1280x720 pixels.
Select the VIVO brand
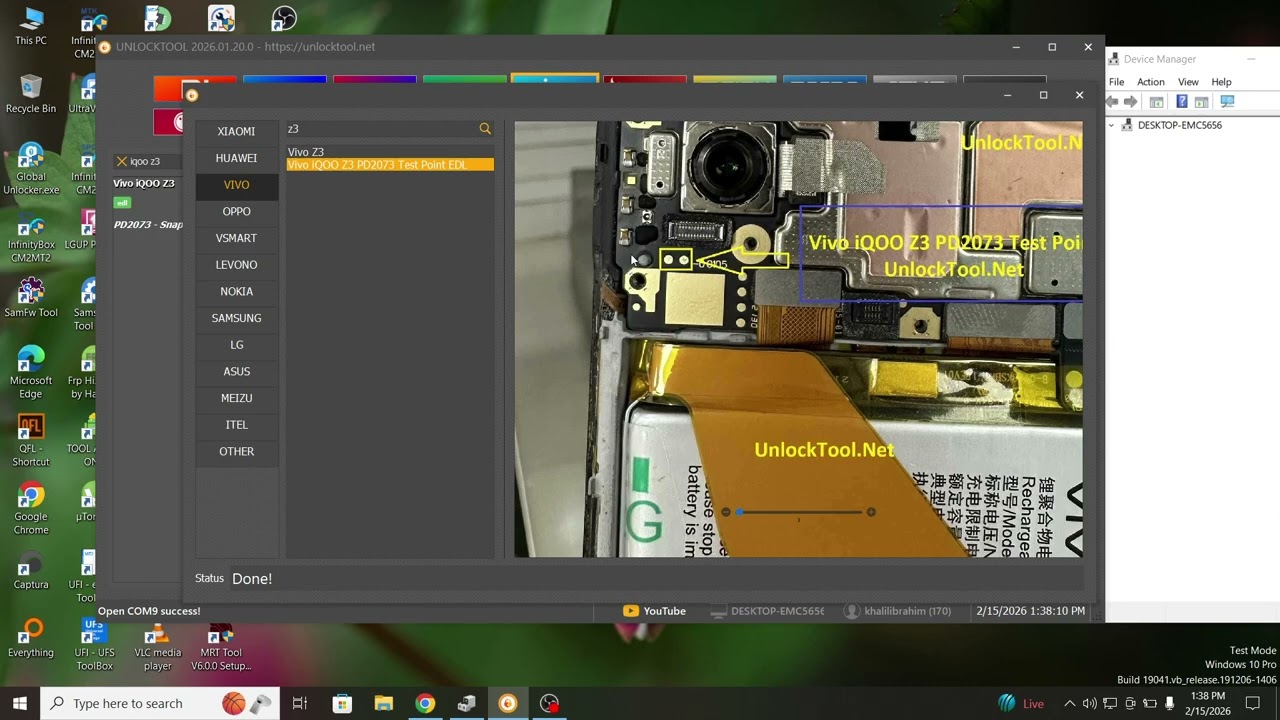(237, 185)
